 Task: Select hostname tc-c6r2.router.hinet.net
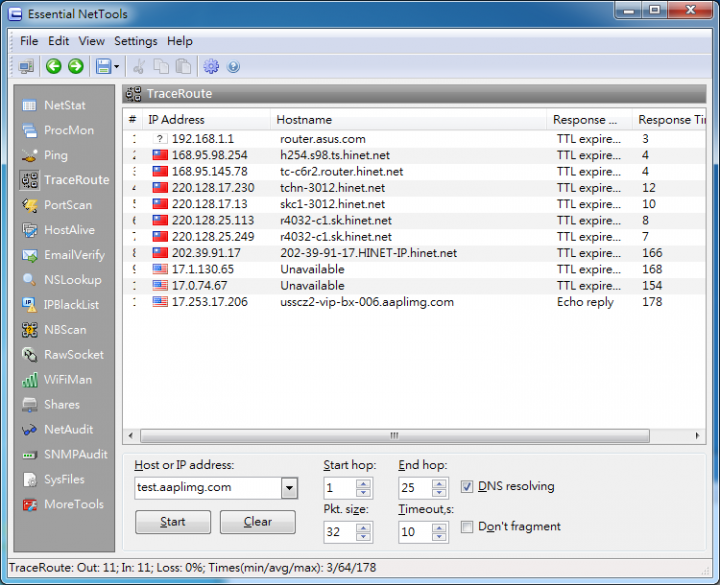coord(342,172)
